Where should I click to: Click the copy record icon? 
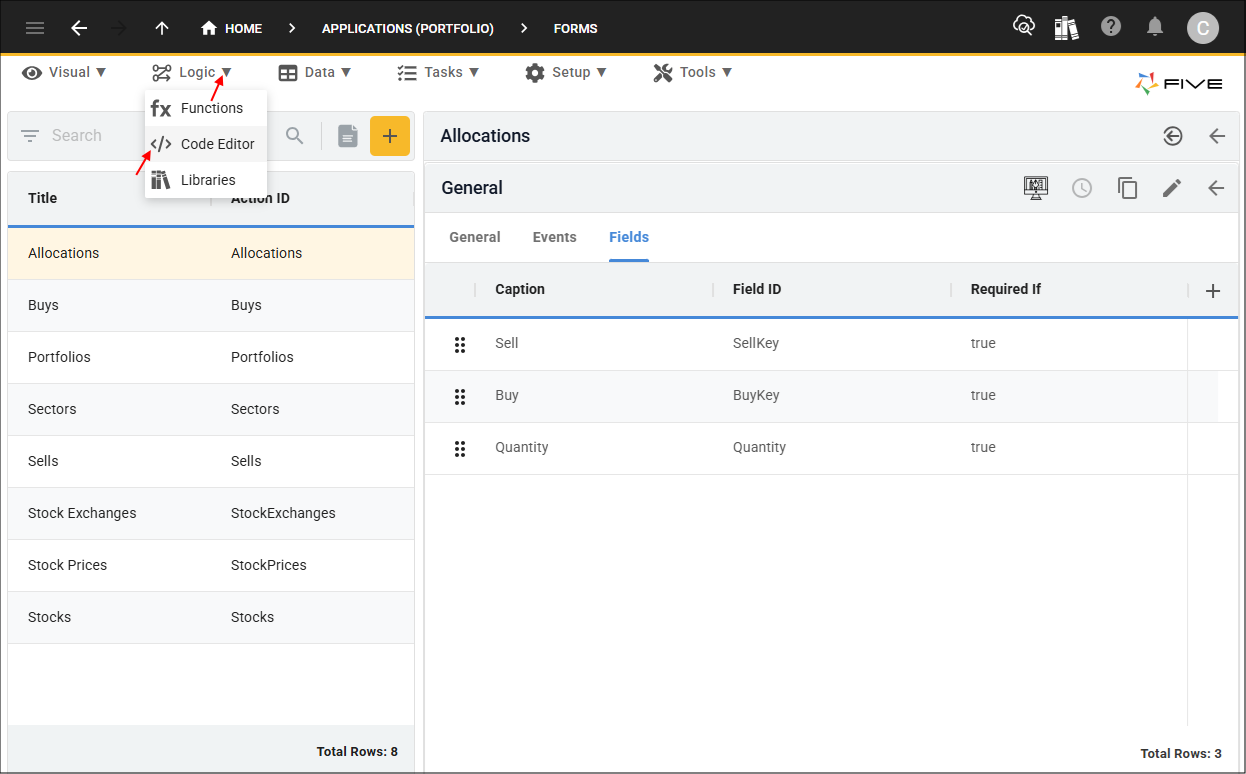1127,188
